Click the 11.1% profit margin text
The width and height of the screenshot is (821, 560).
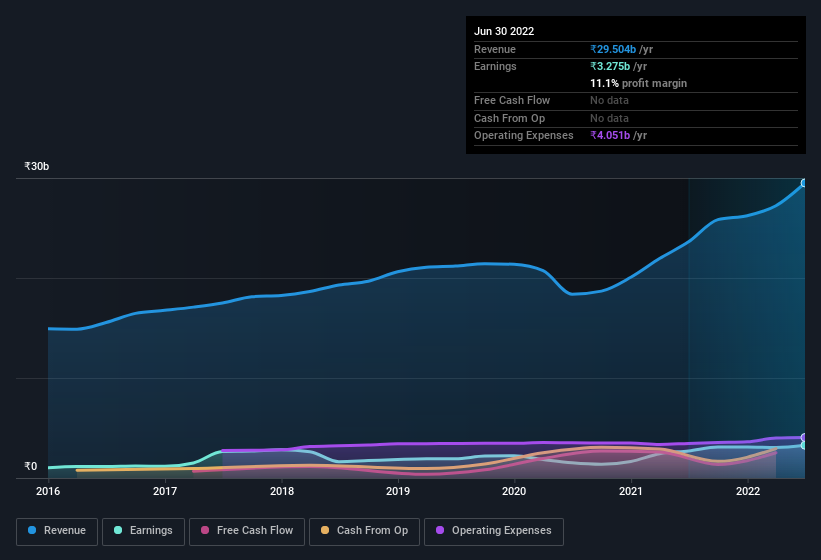click(638, 83)
